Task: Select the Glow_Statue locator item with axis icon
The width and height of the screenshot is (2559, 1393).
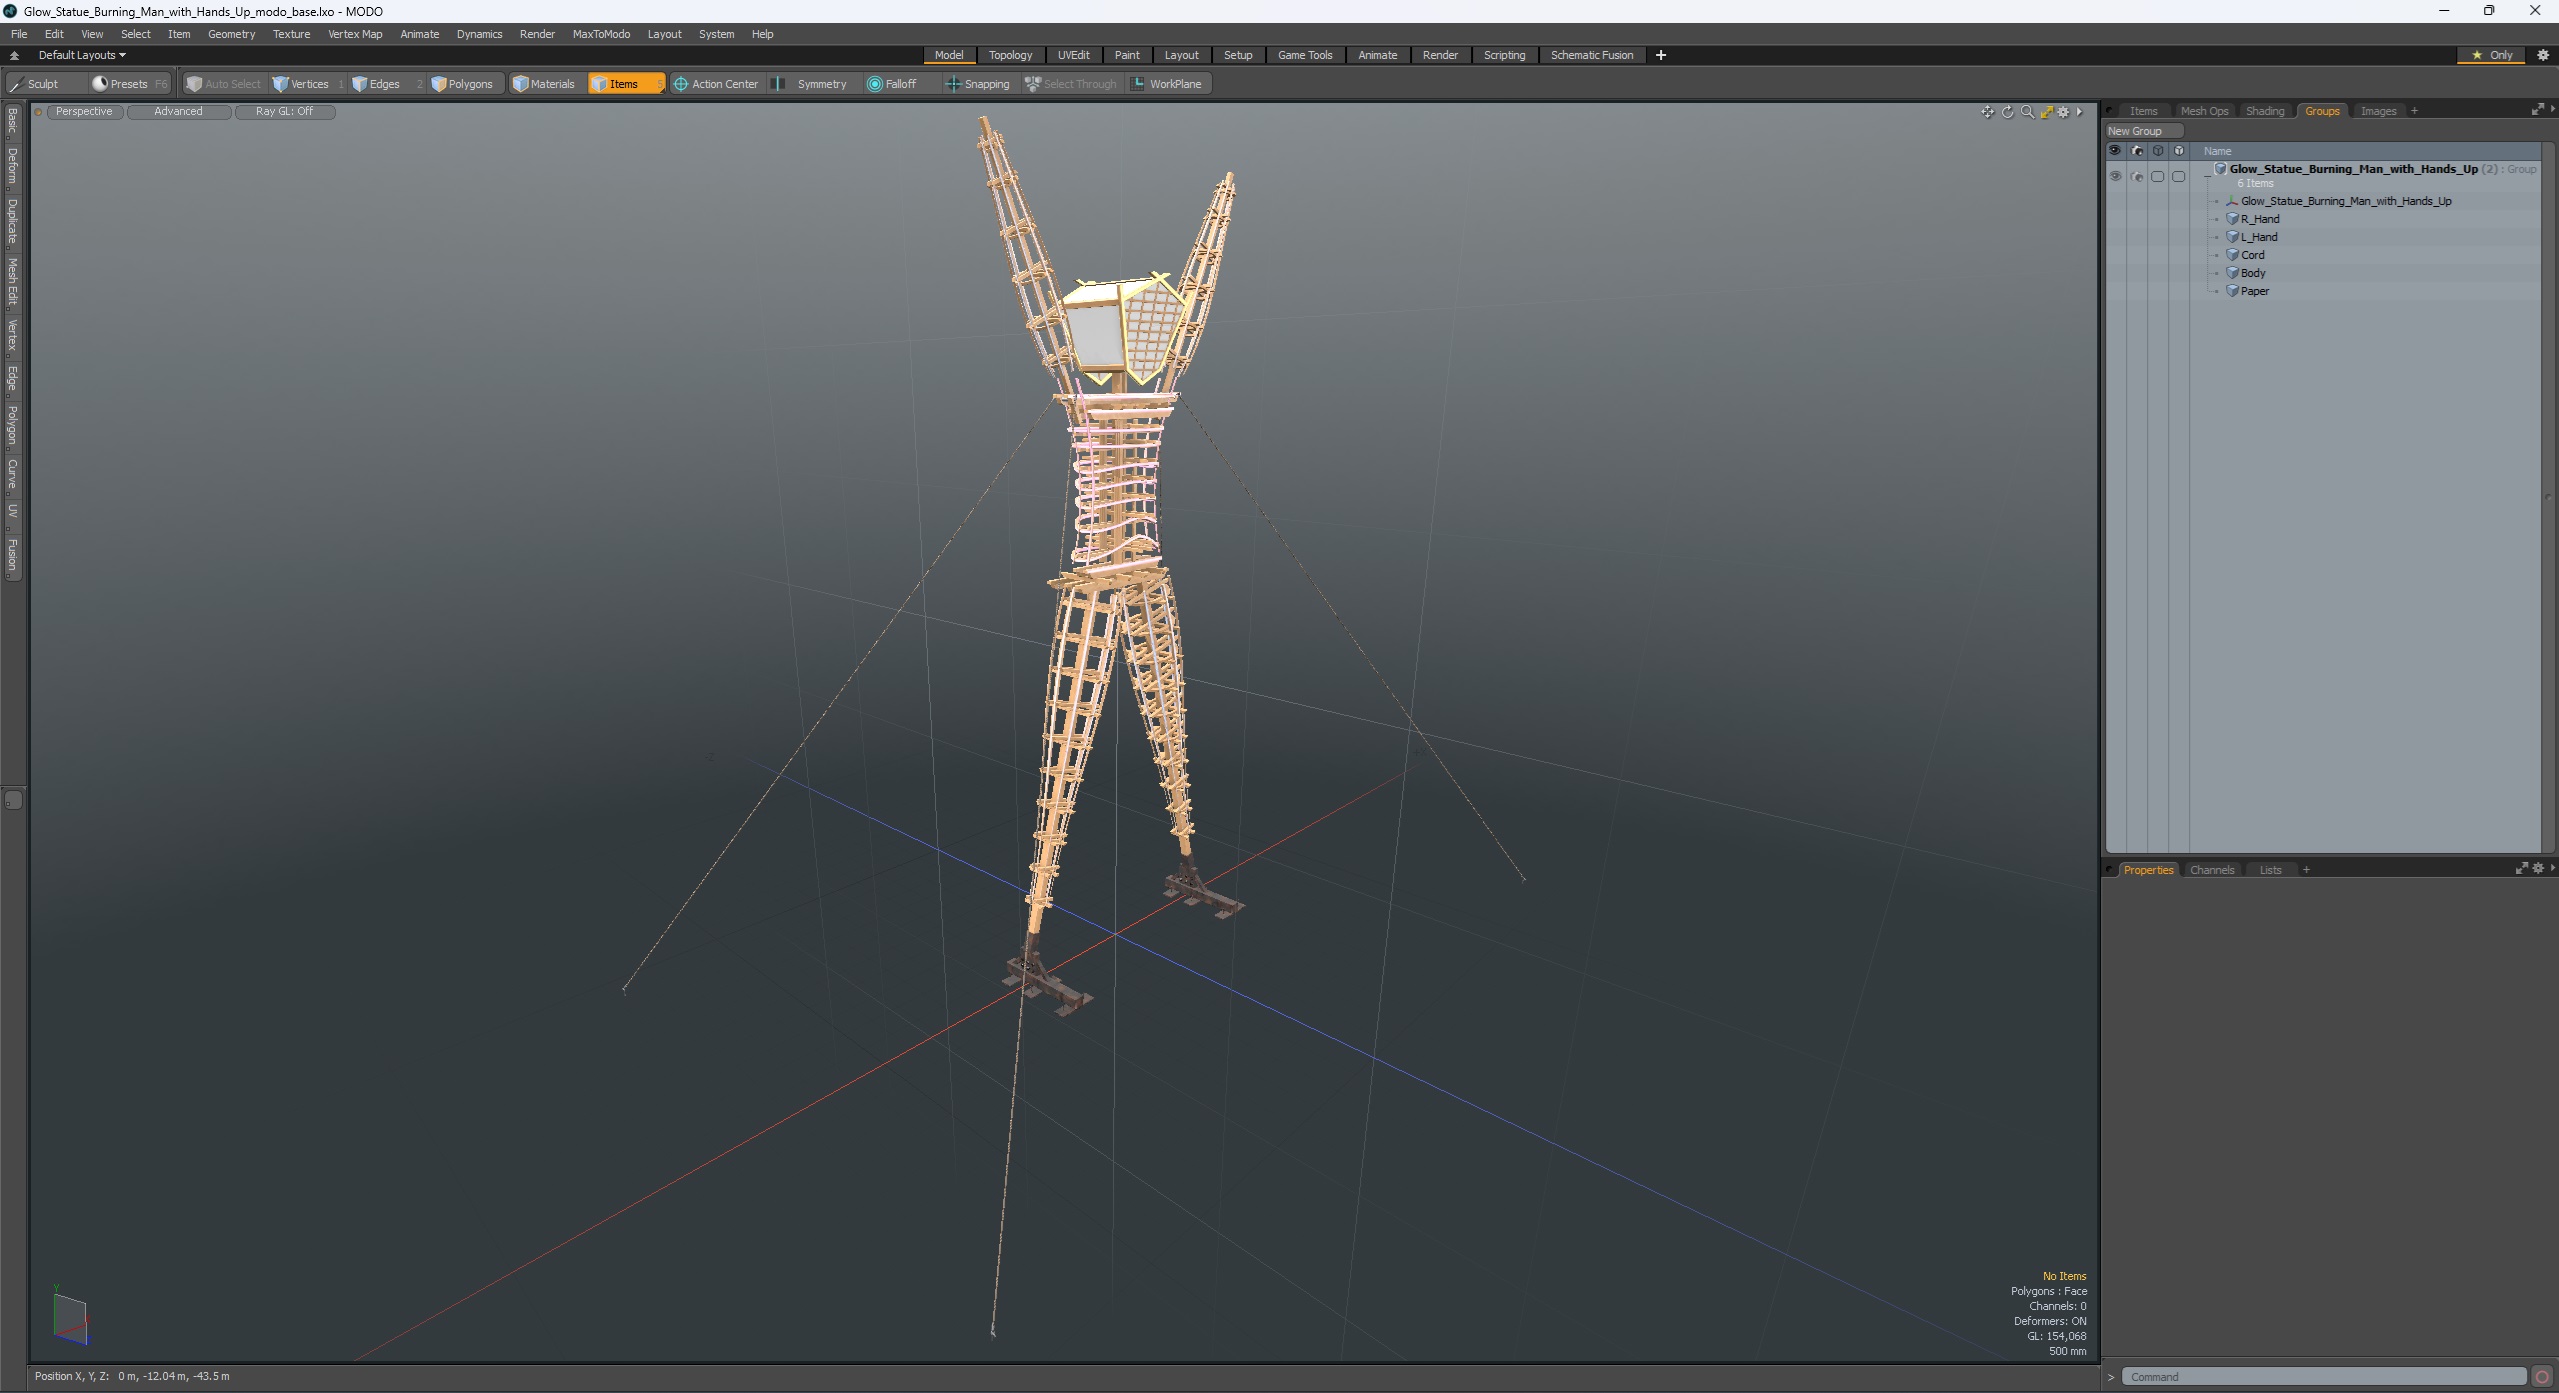Action: pos(2345,201)
